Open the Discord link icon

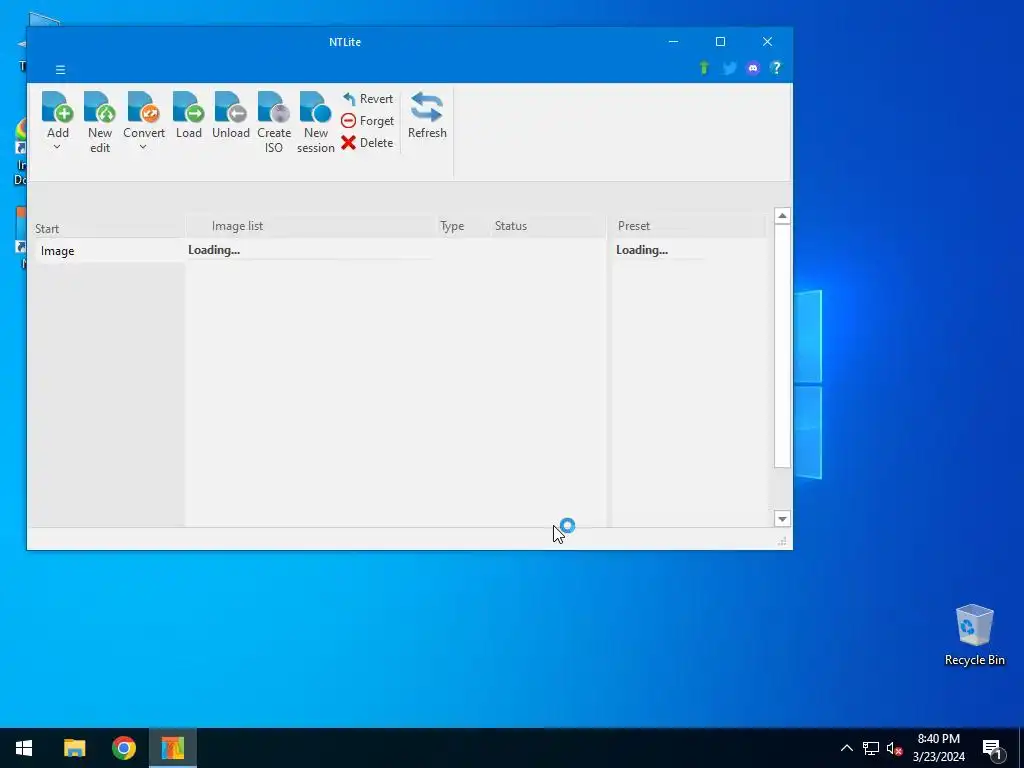click(x=752, y=68)
